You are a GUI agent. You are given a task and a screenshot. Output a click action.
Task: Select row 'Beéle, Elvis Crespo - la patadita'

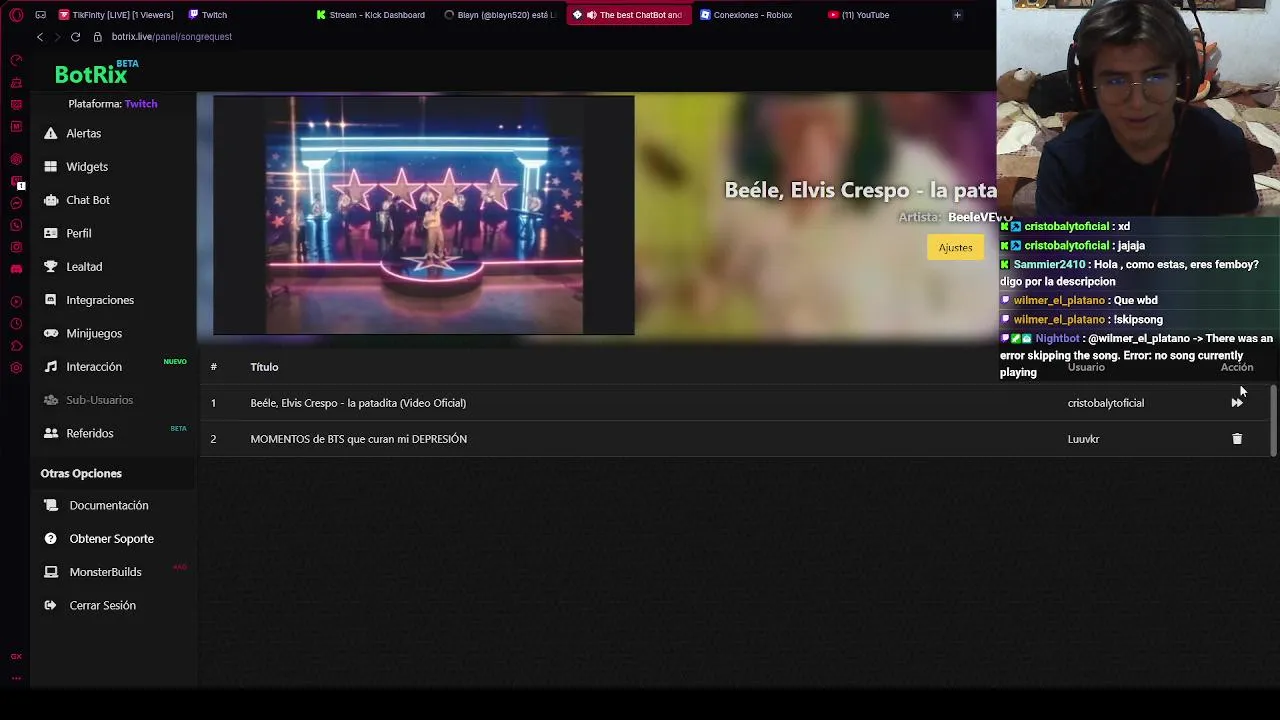click(x=735, y=403)
